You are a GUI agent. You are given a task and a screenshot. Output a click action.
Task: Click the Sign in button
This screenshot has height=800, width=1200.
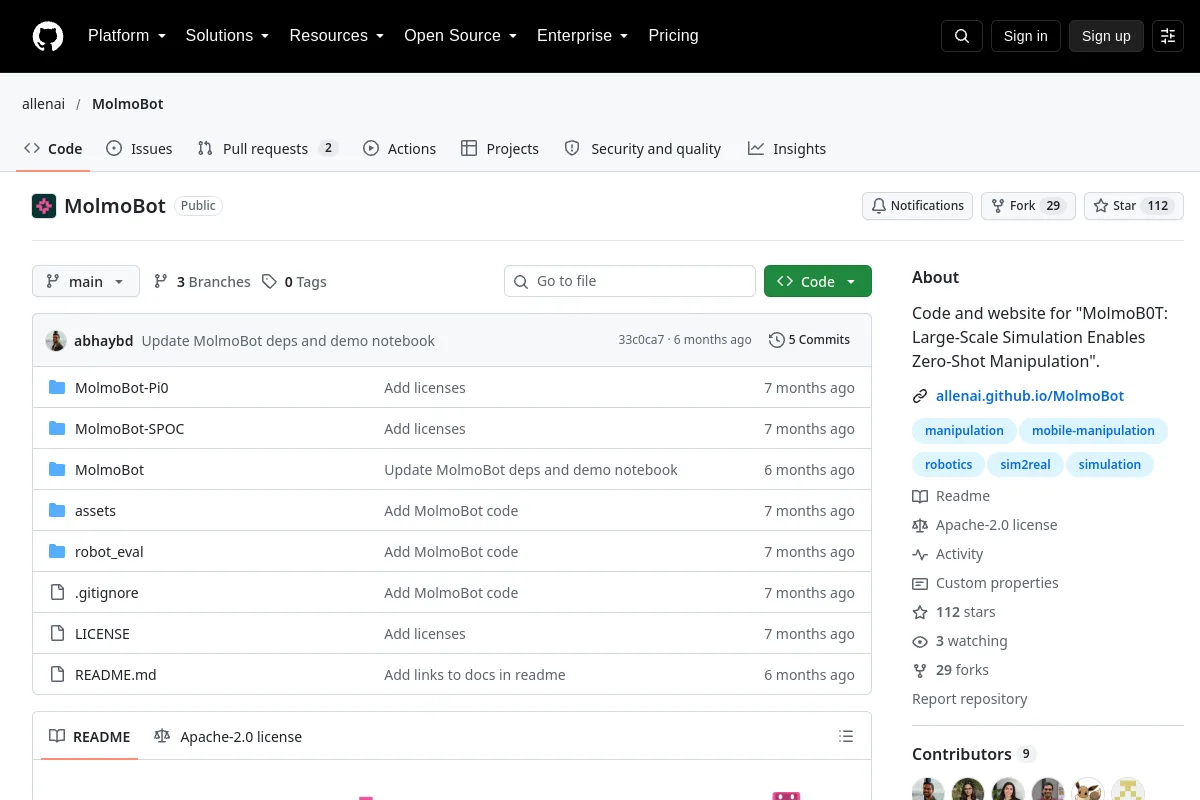coord(1025,36)
